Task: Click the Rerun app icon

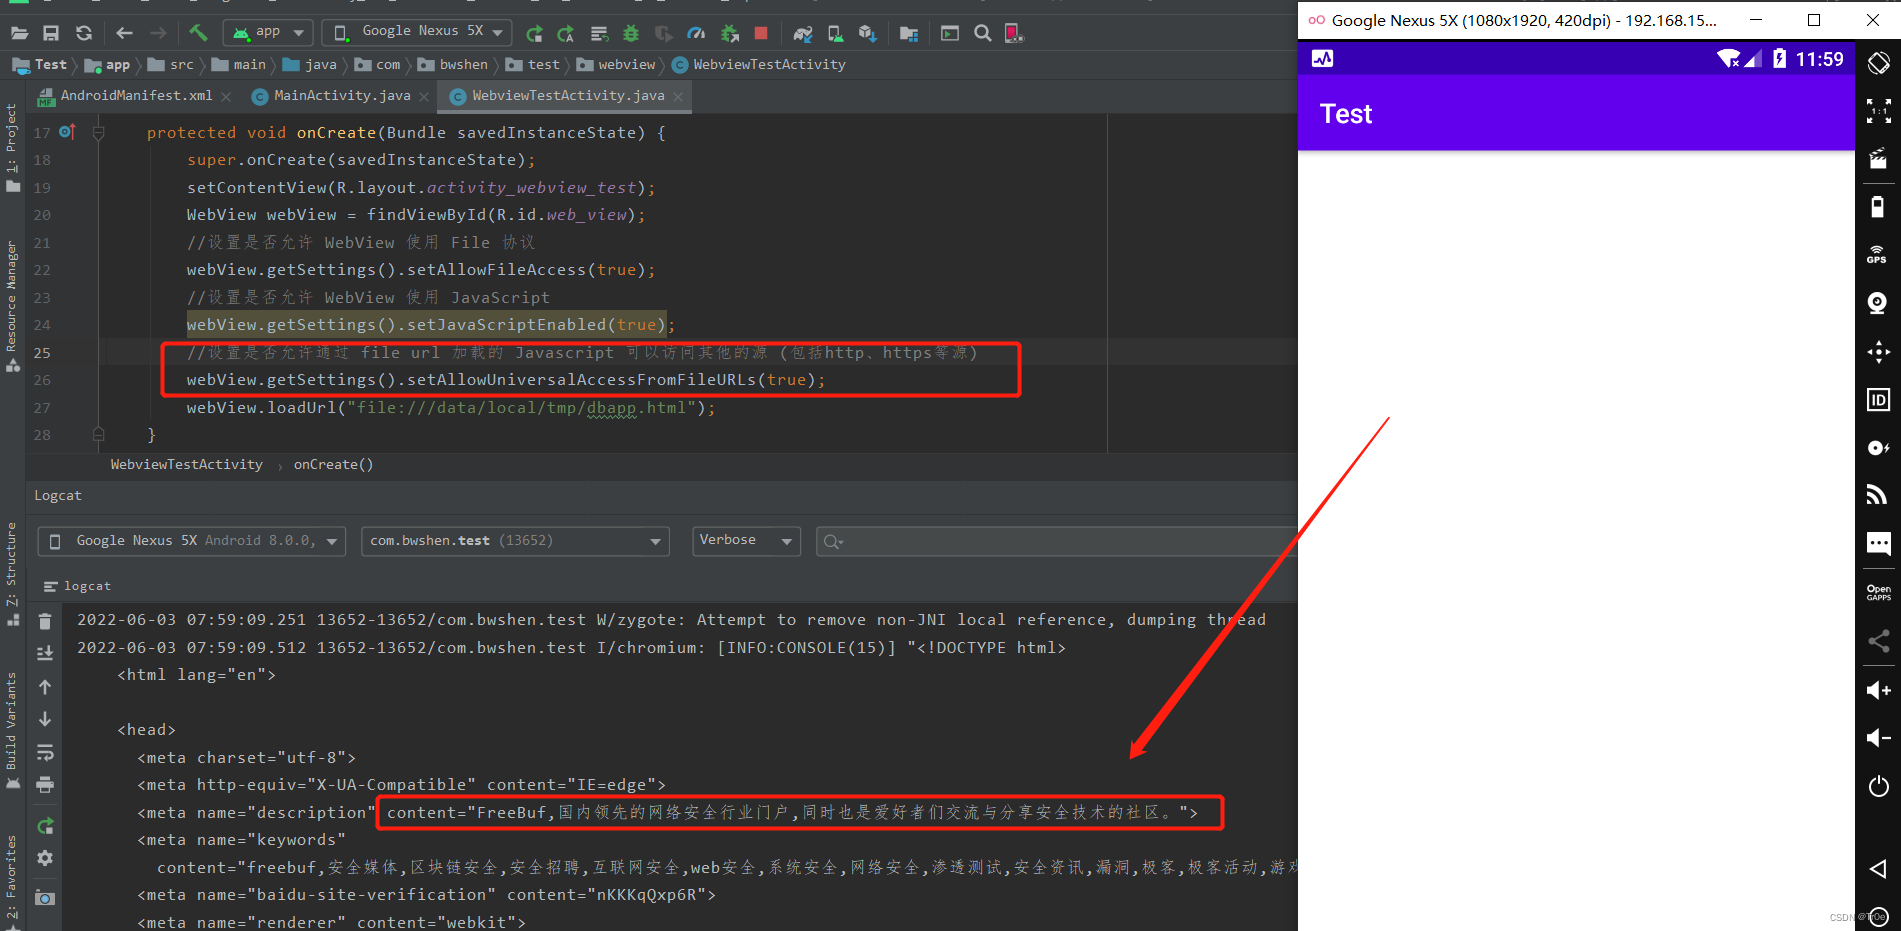Action: click(x=534, y=34)
